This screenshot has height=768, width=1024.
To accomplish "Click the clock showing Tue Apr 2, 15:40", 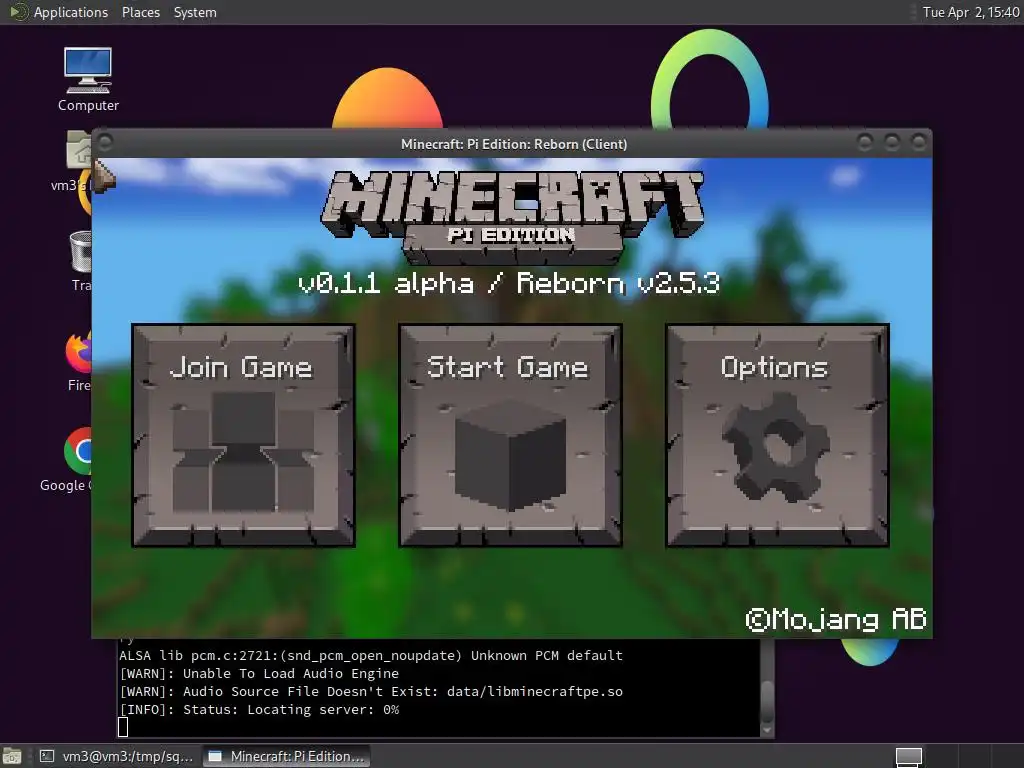I will (970, 12).
